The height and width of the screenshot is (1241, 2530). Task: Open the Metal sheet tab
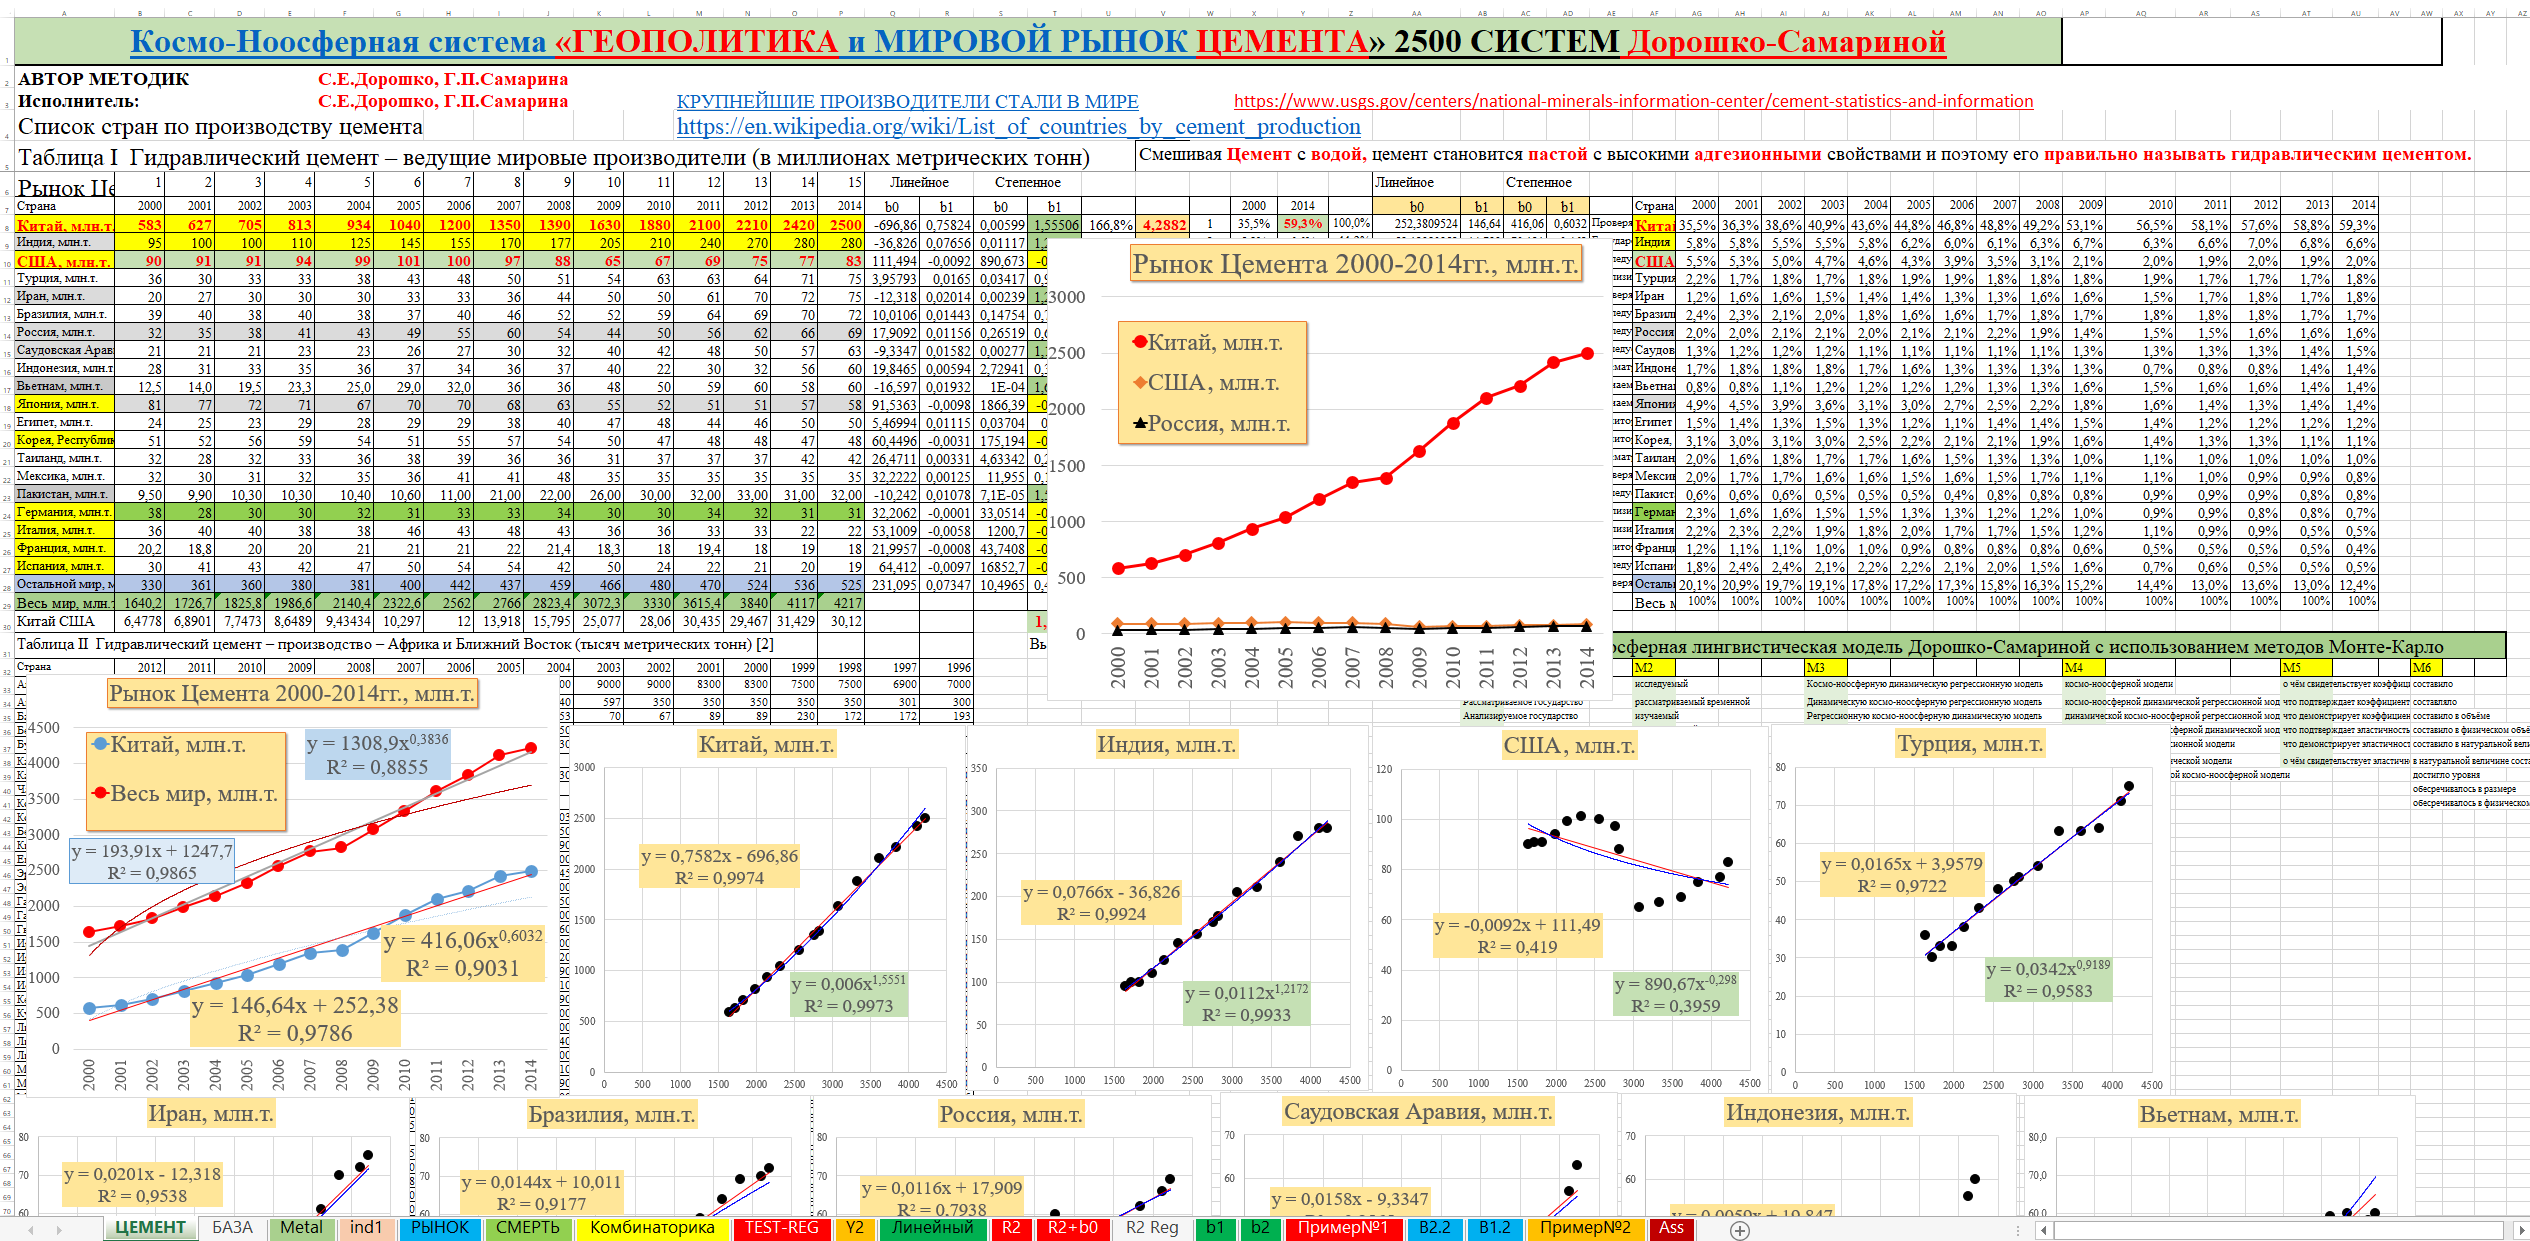(x=301, y=1228)
